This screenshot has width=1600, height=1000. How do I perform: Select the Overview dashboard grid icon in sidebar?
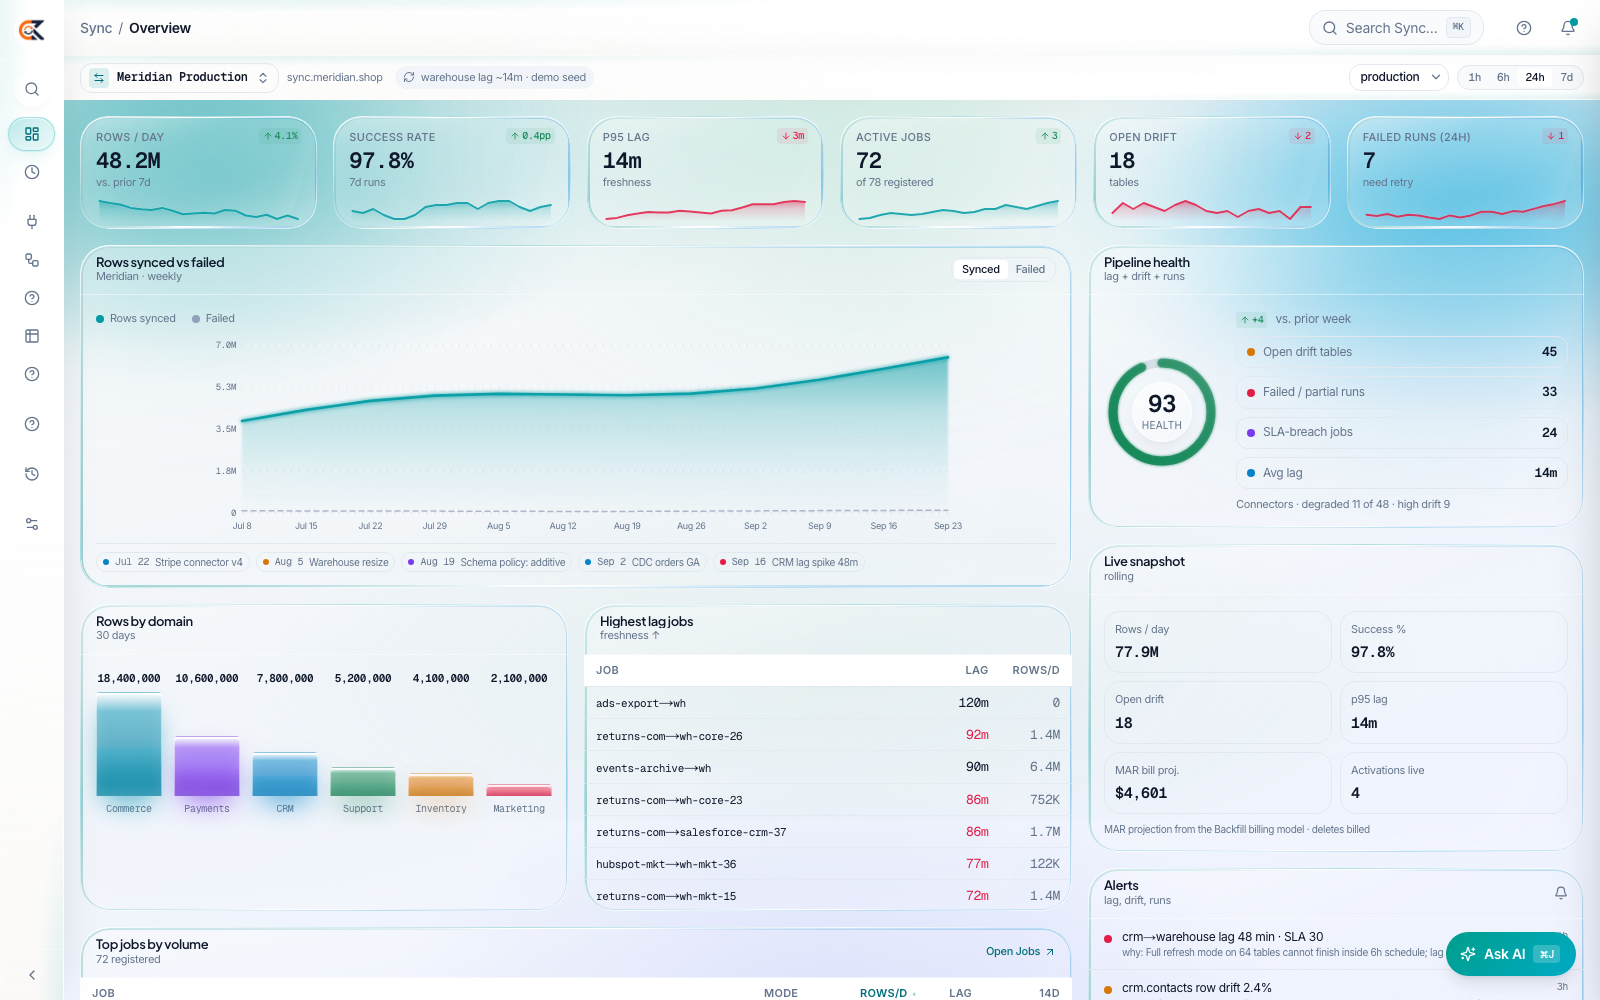point(32,134)
